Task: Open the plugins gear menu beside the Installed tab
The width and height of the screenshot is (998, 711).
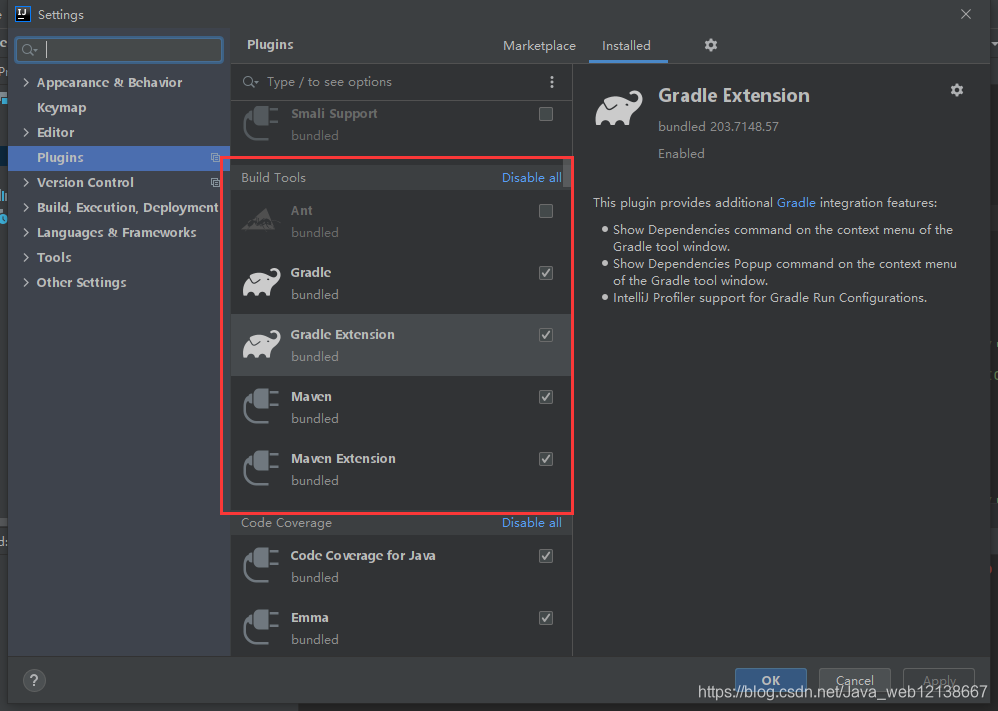Action: pyautogui.click(x=711, y=45)
